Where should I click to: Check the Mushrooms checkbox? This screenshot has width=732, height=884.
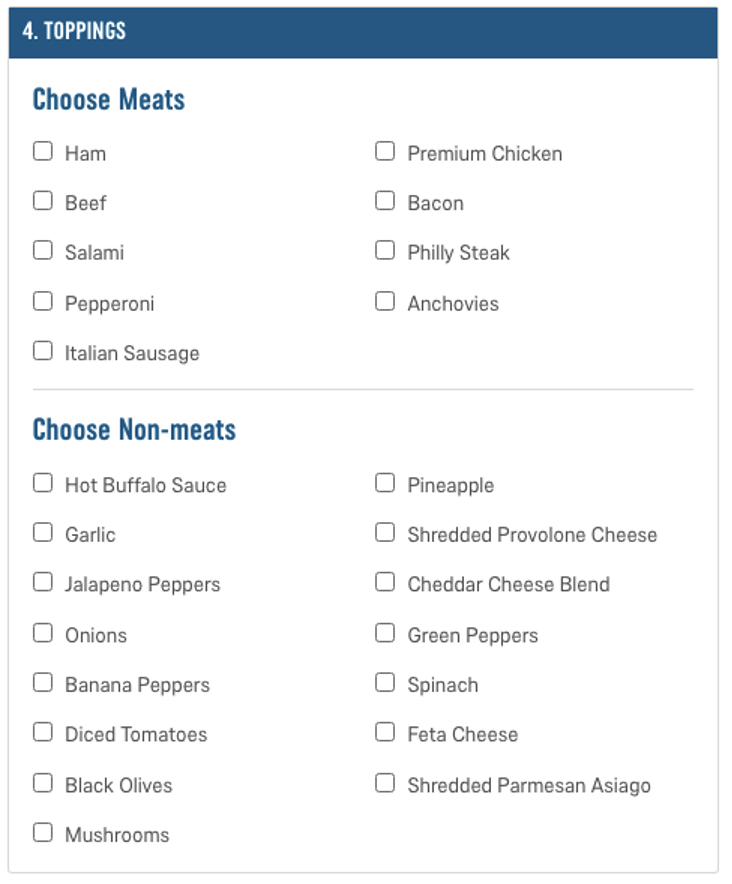43,833
